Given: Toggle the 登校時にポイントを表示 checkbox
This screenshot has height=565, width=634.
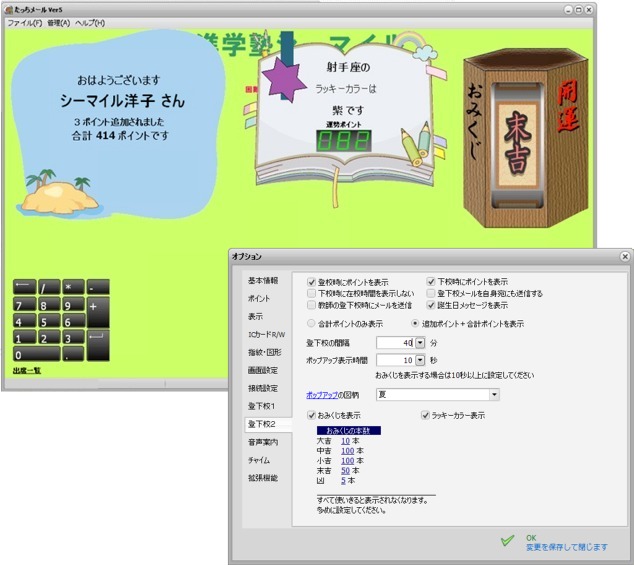Looking at the screenshot, I should pos(312,282).
